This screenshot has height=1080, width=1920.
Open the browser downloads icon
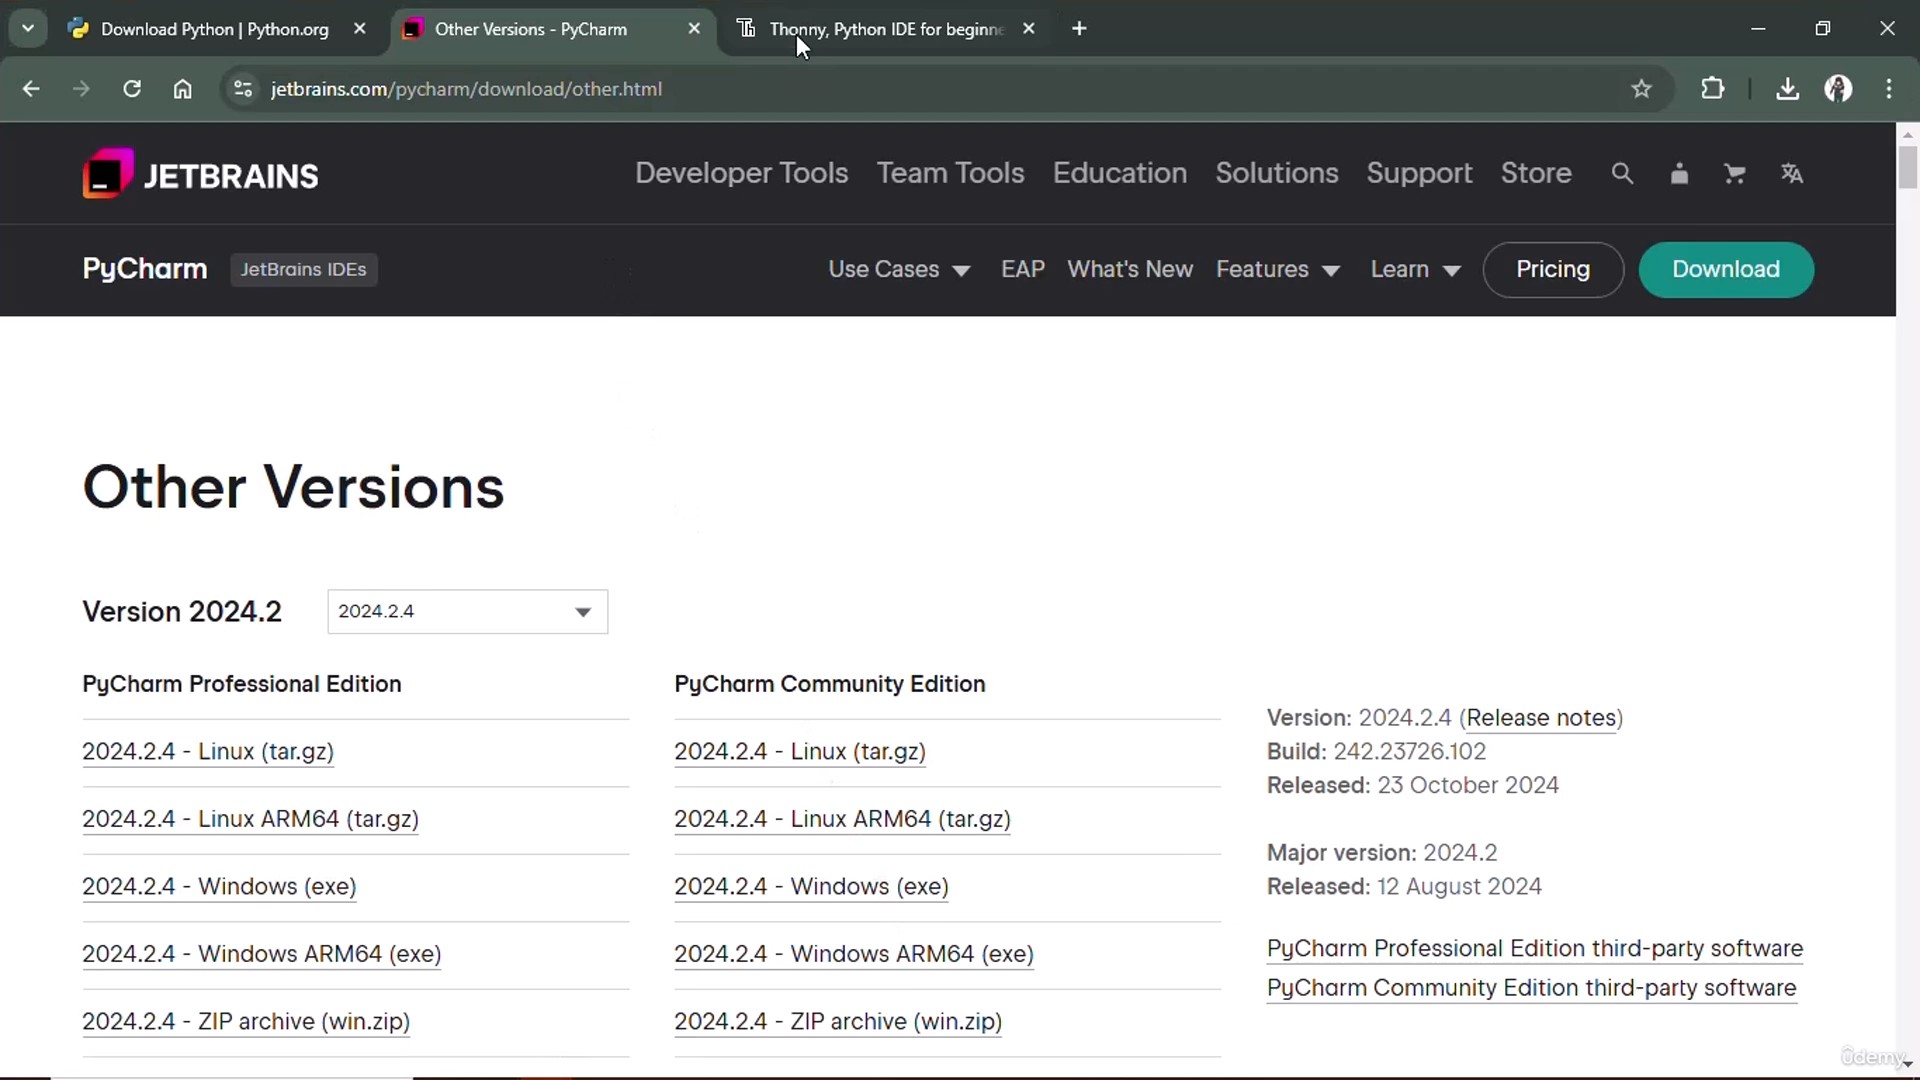[1787, 89]
